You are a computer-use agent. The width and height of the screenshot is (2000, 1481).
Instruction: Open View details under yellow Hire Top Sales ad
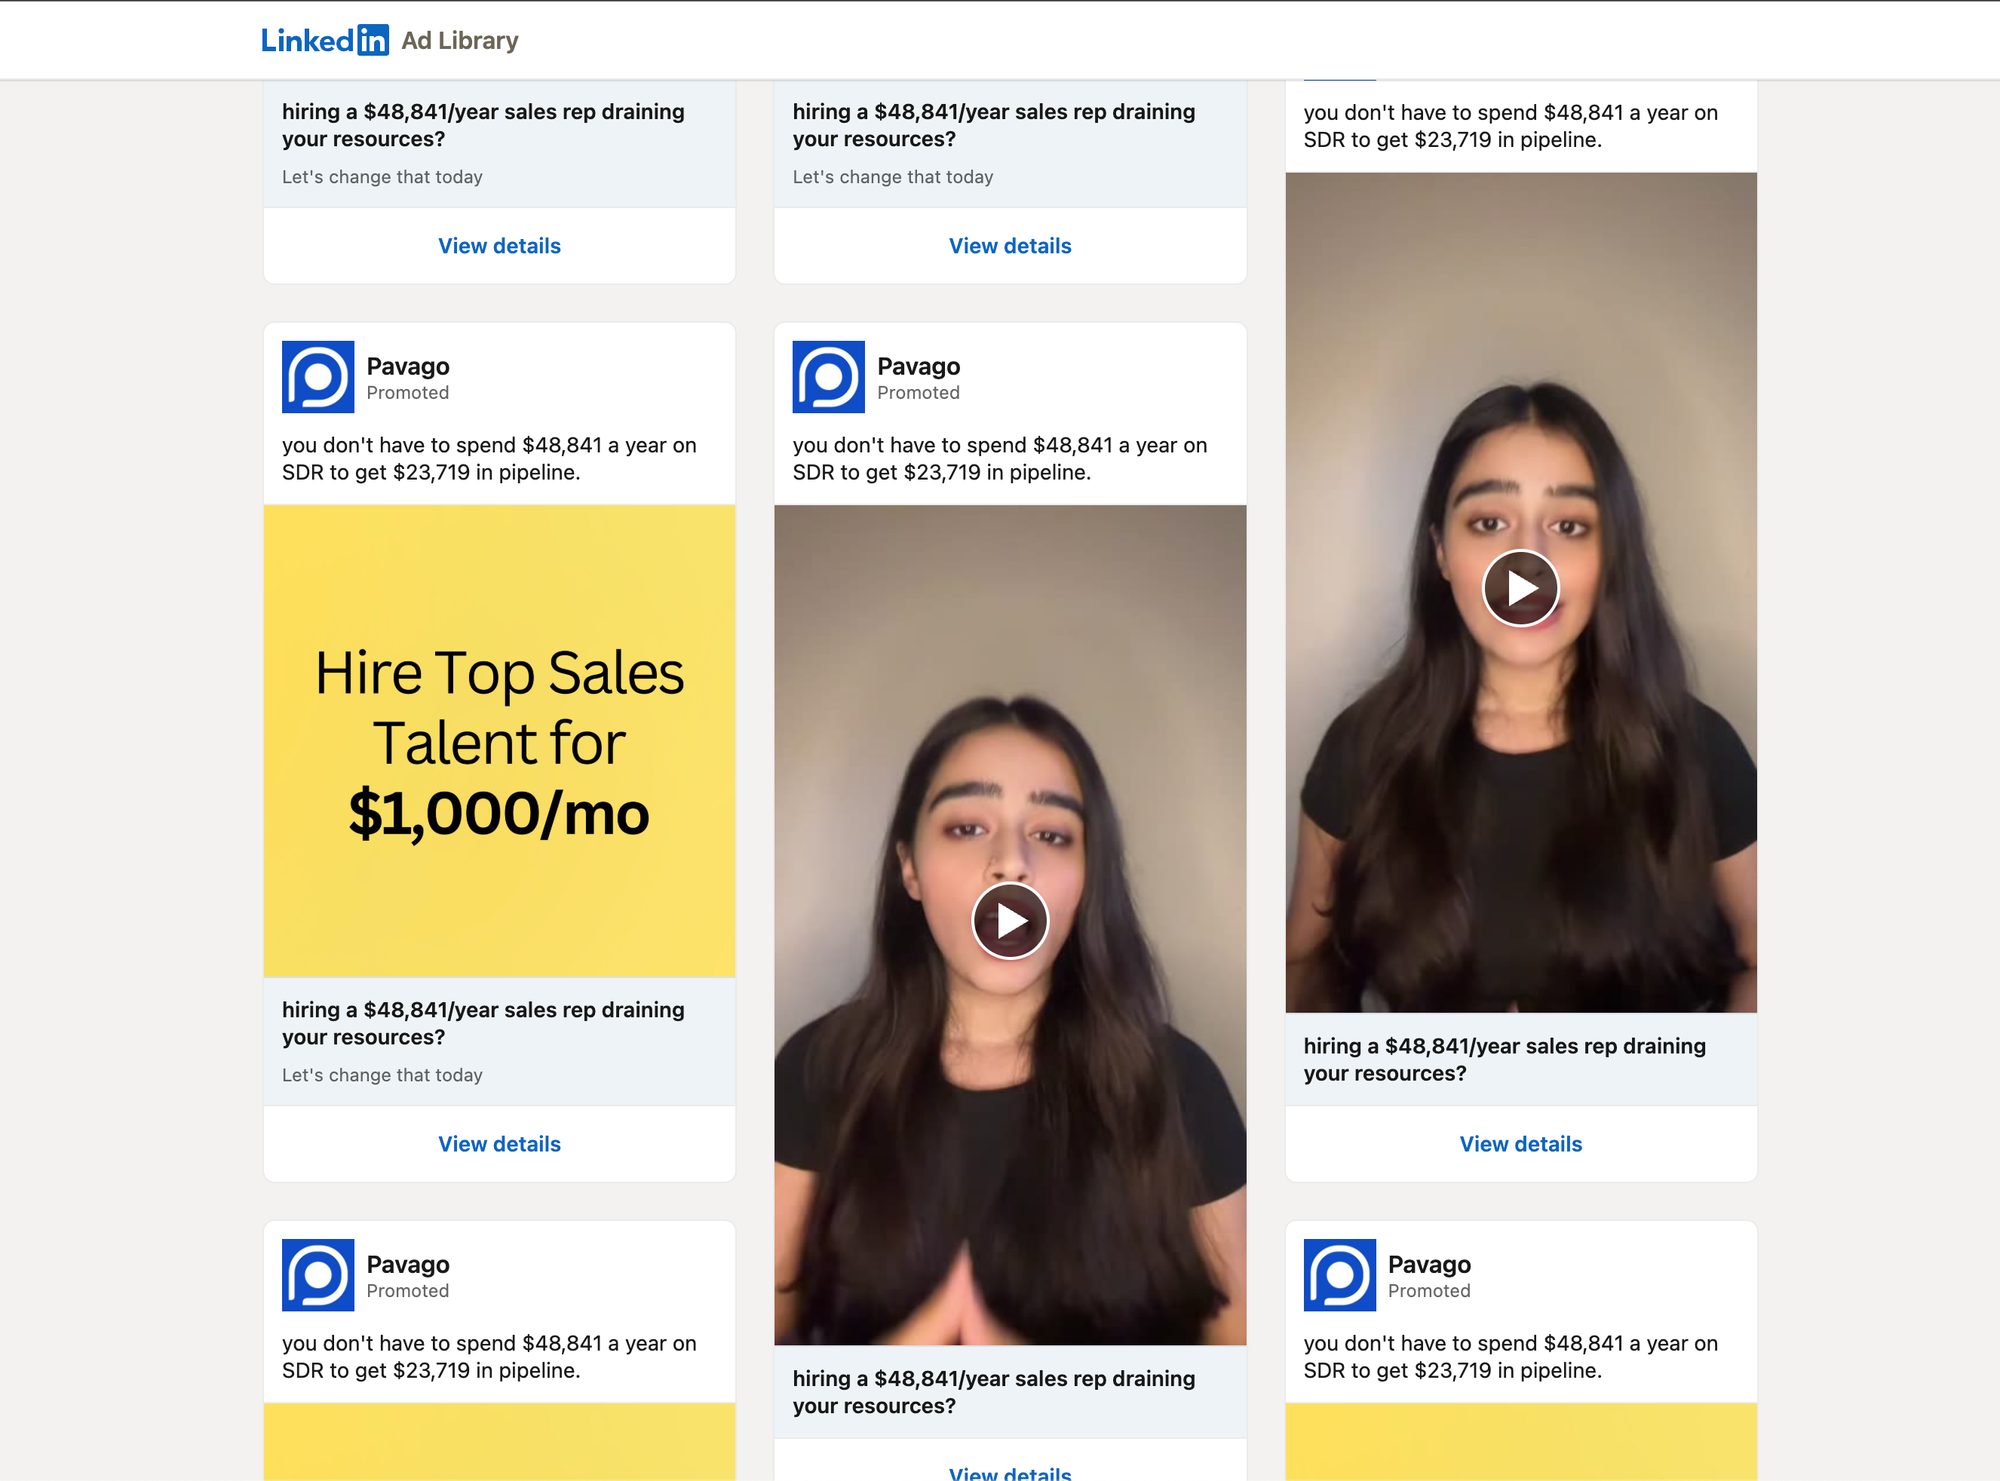[499, 1144]
